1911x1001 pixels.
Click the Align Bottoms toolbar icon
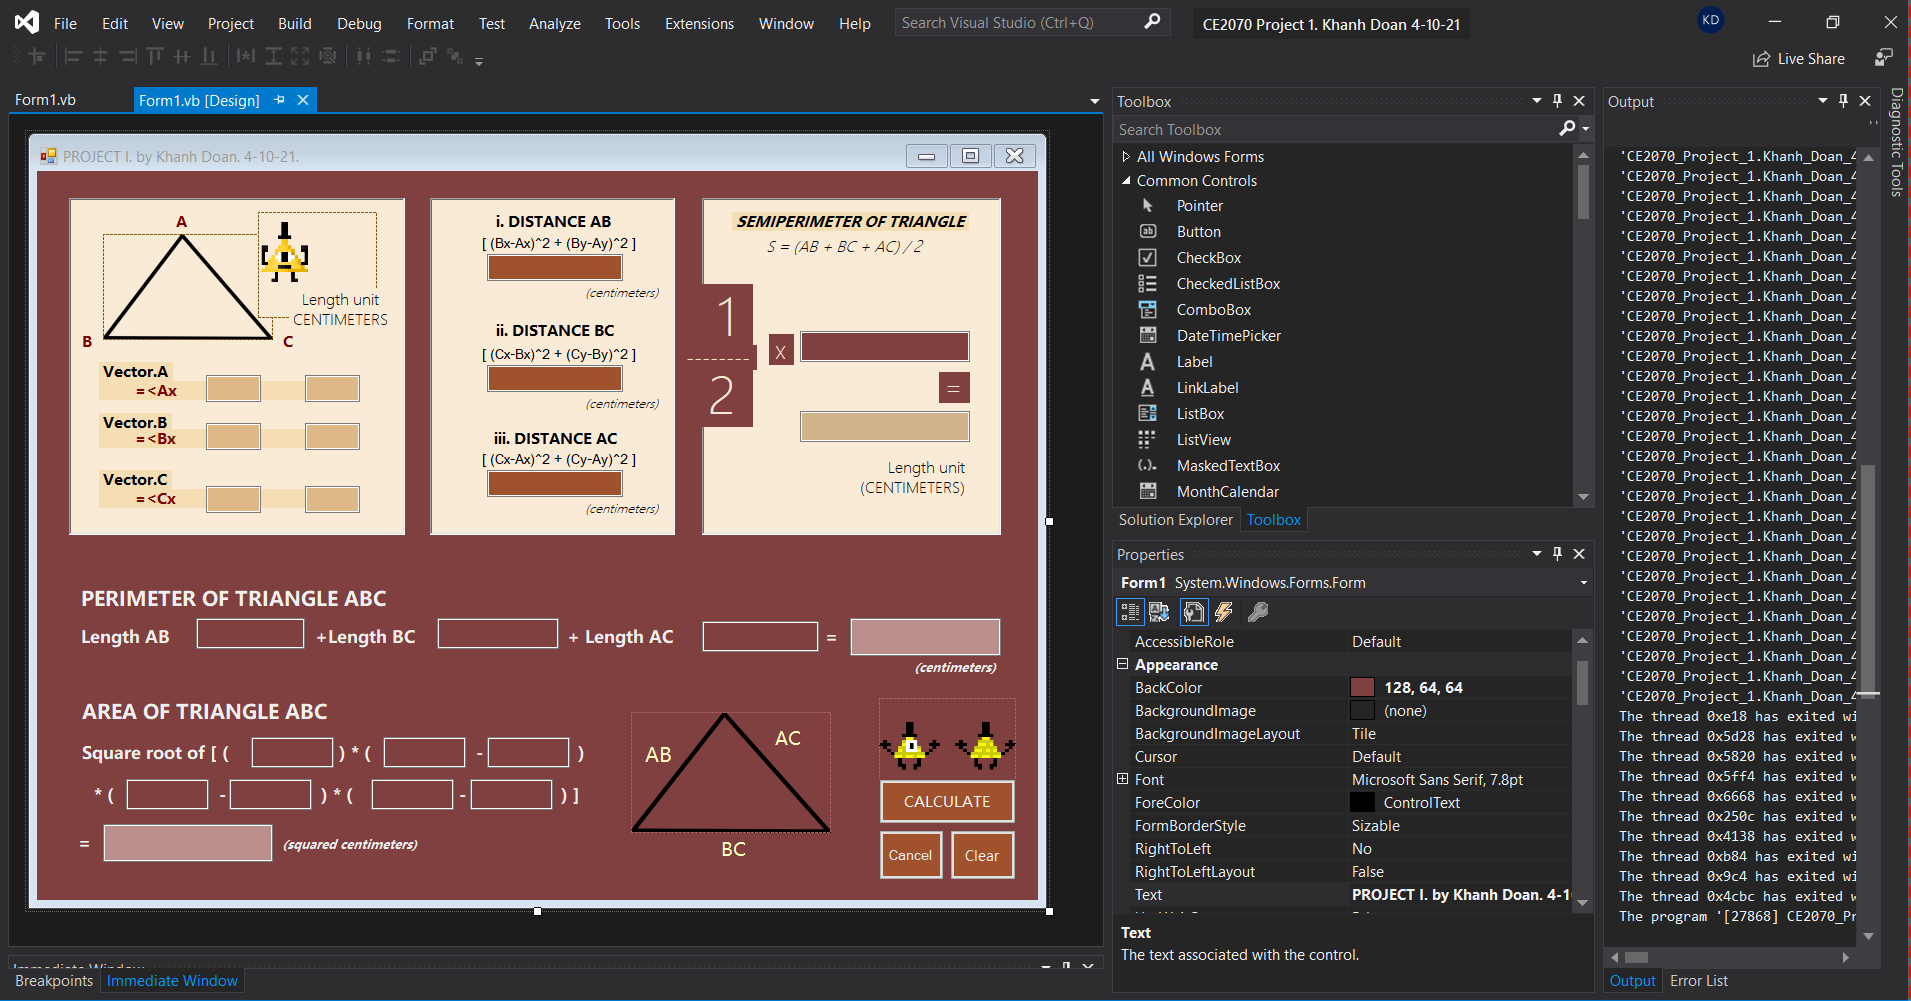pos(209,57)
